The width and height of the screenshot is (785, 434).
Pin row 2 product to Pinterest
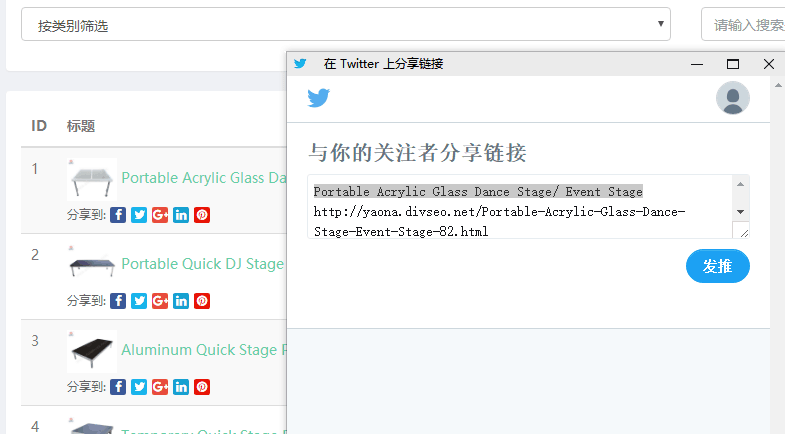tap(202, 301)
